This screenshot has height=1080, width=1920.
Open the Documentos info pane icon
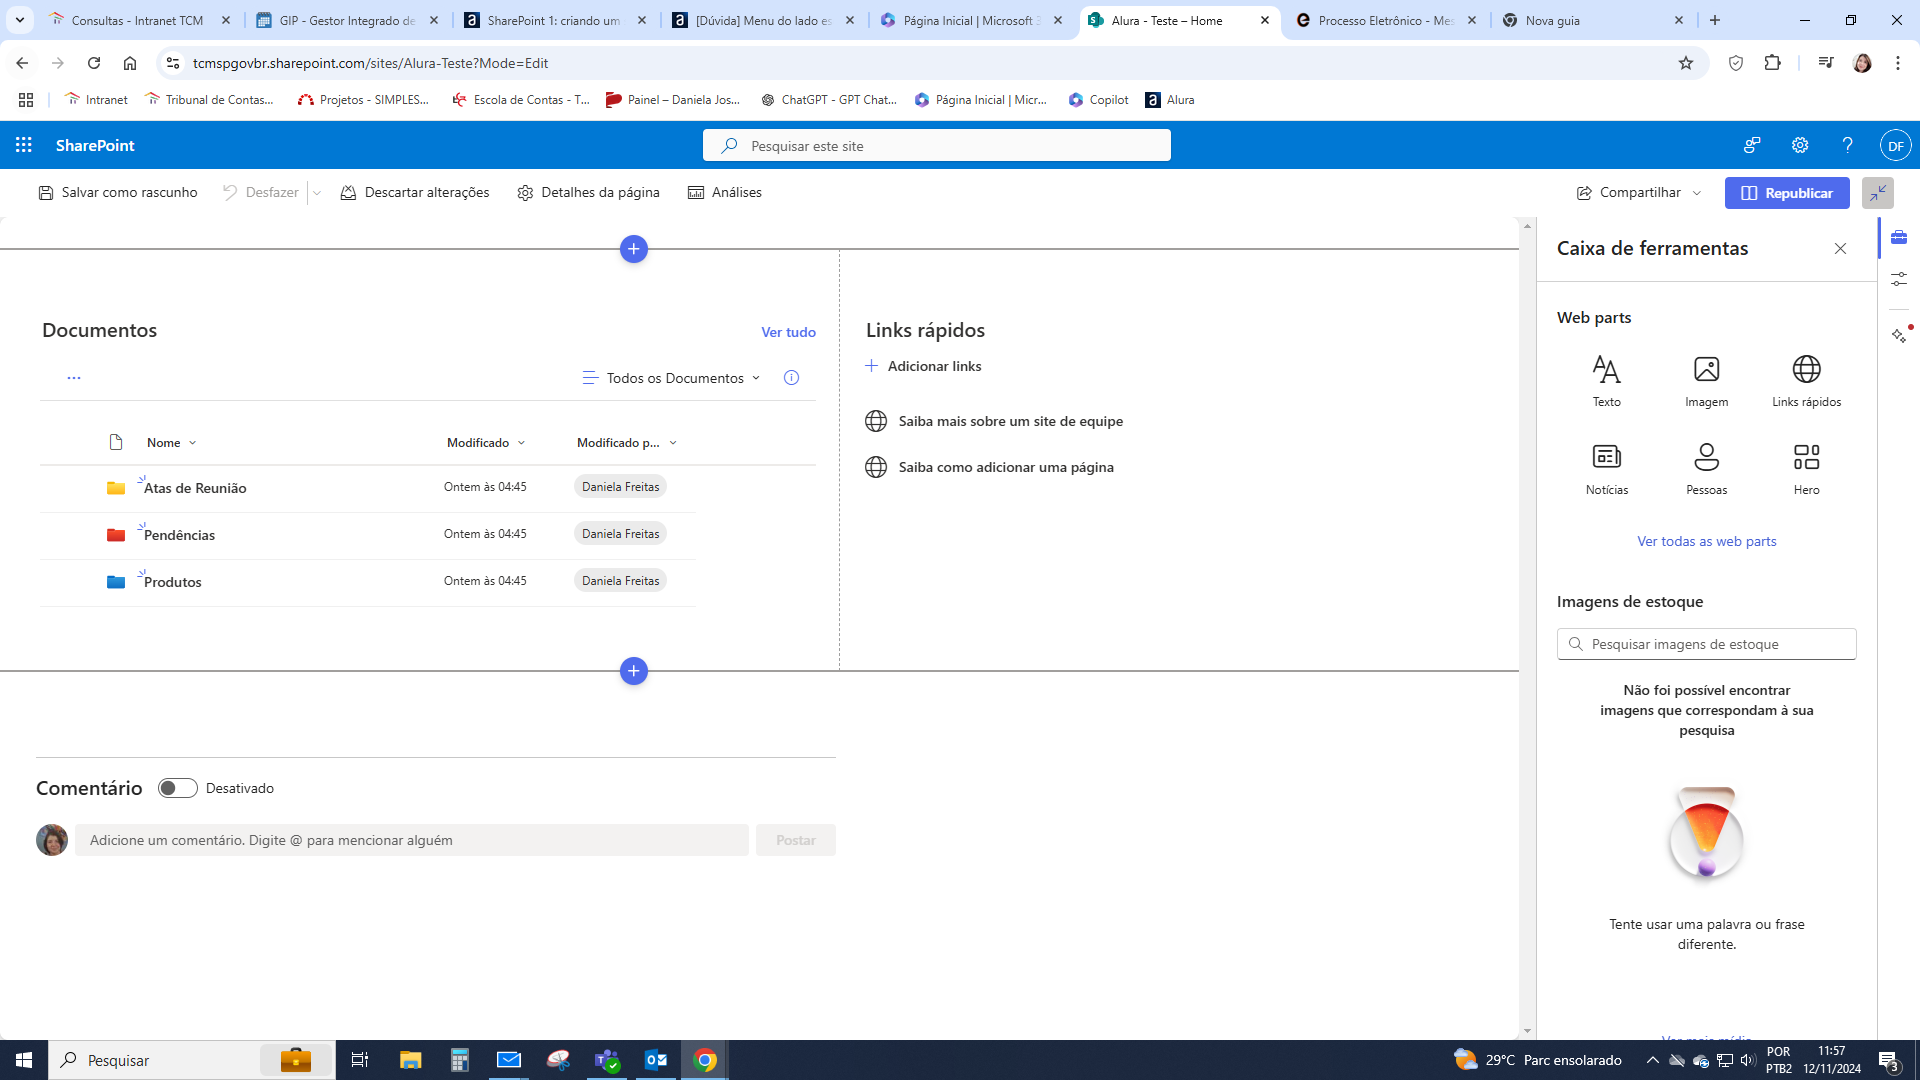(791, 378)
